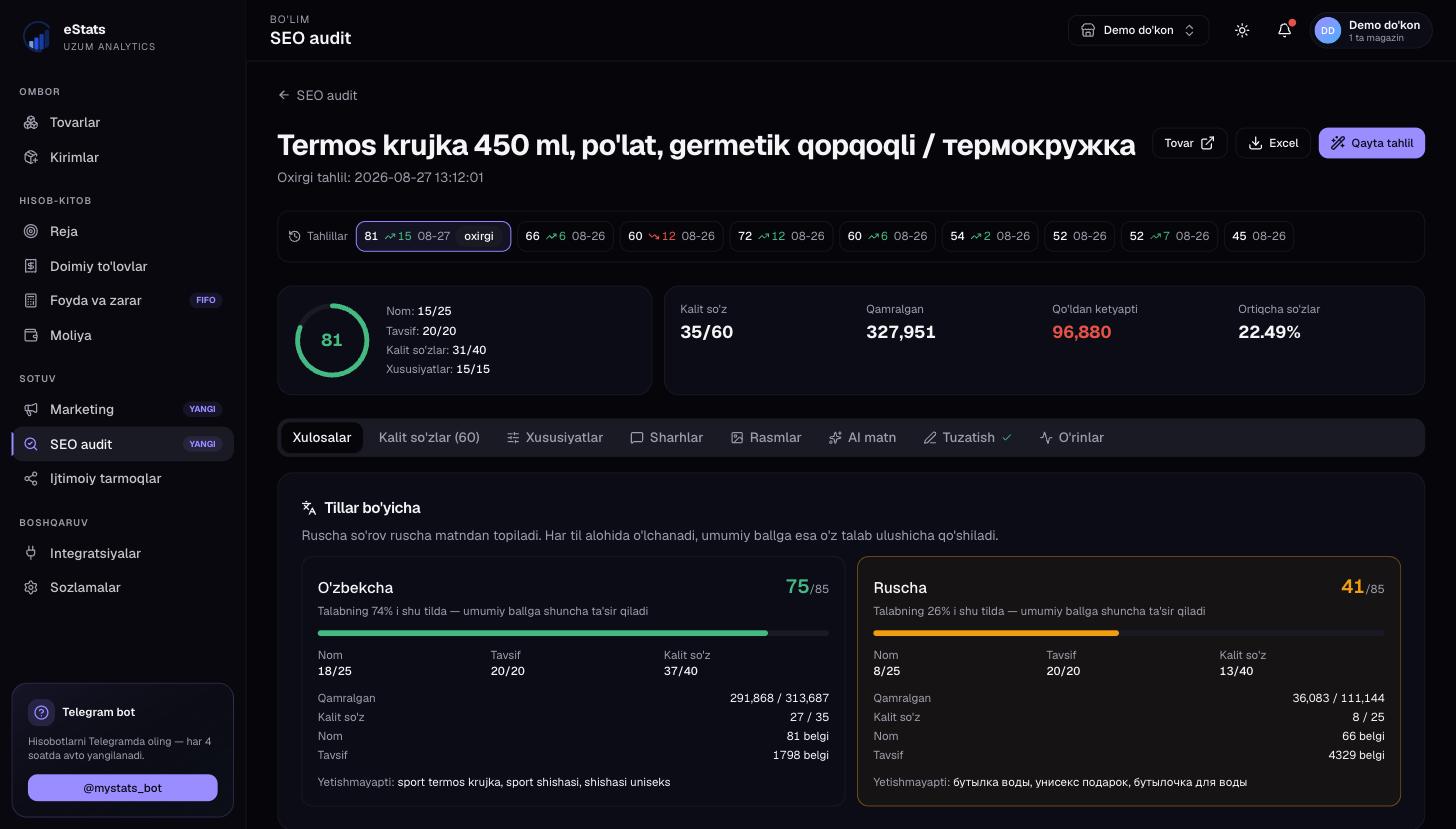This screenshot has width=1456, height=829.
Task: Toggle light/dark theme sun icon
Action: click(x=1242, y=30)
